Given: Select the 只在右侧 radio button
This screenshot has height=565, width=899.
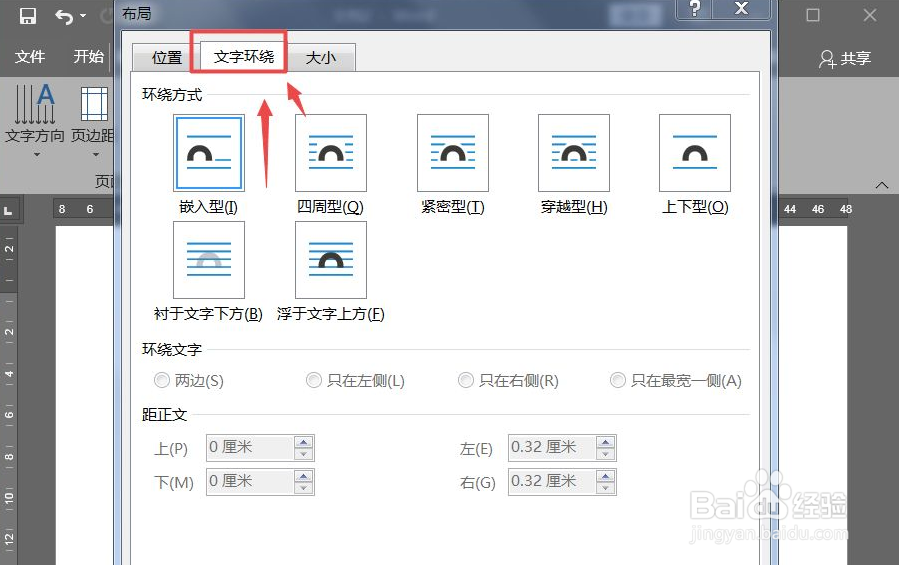Looking at the screenshot, I should pyautogui.click(x=466, y=380).
